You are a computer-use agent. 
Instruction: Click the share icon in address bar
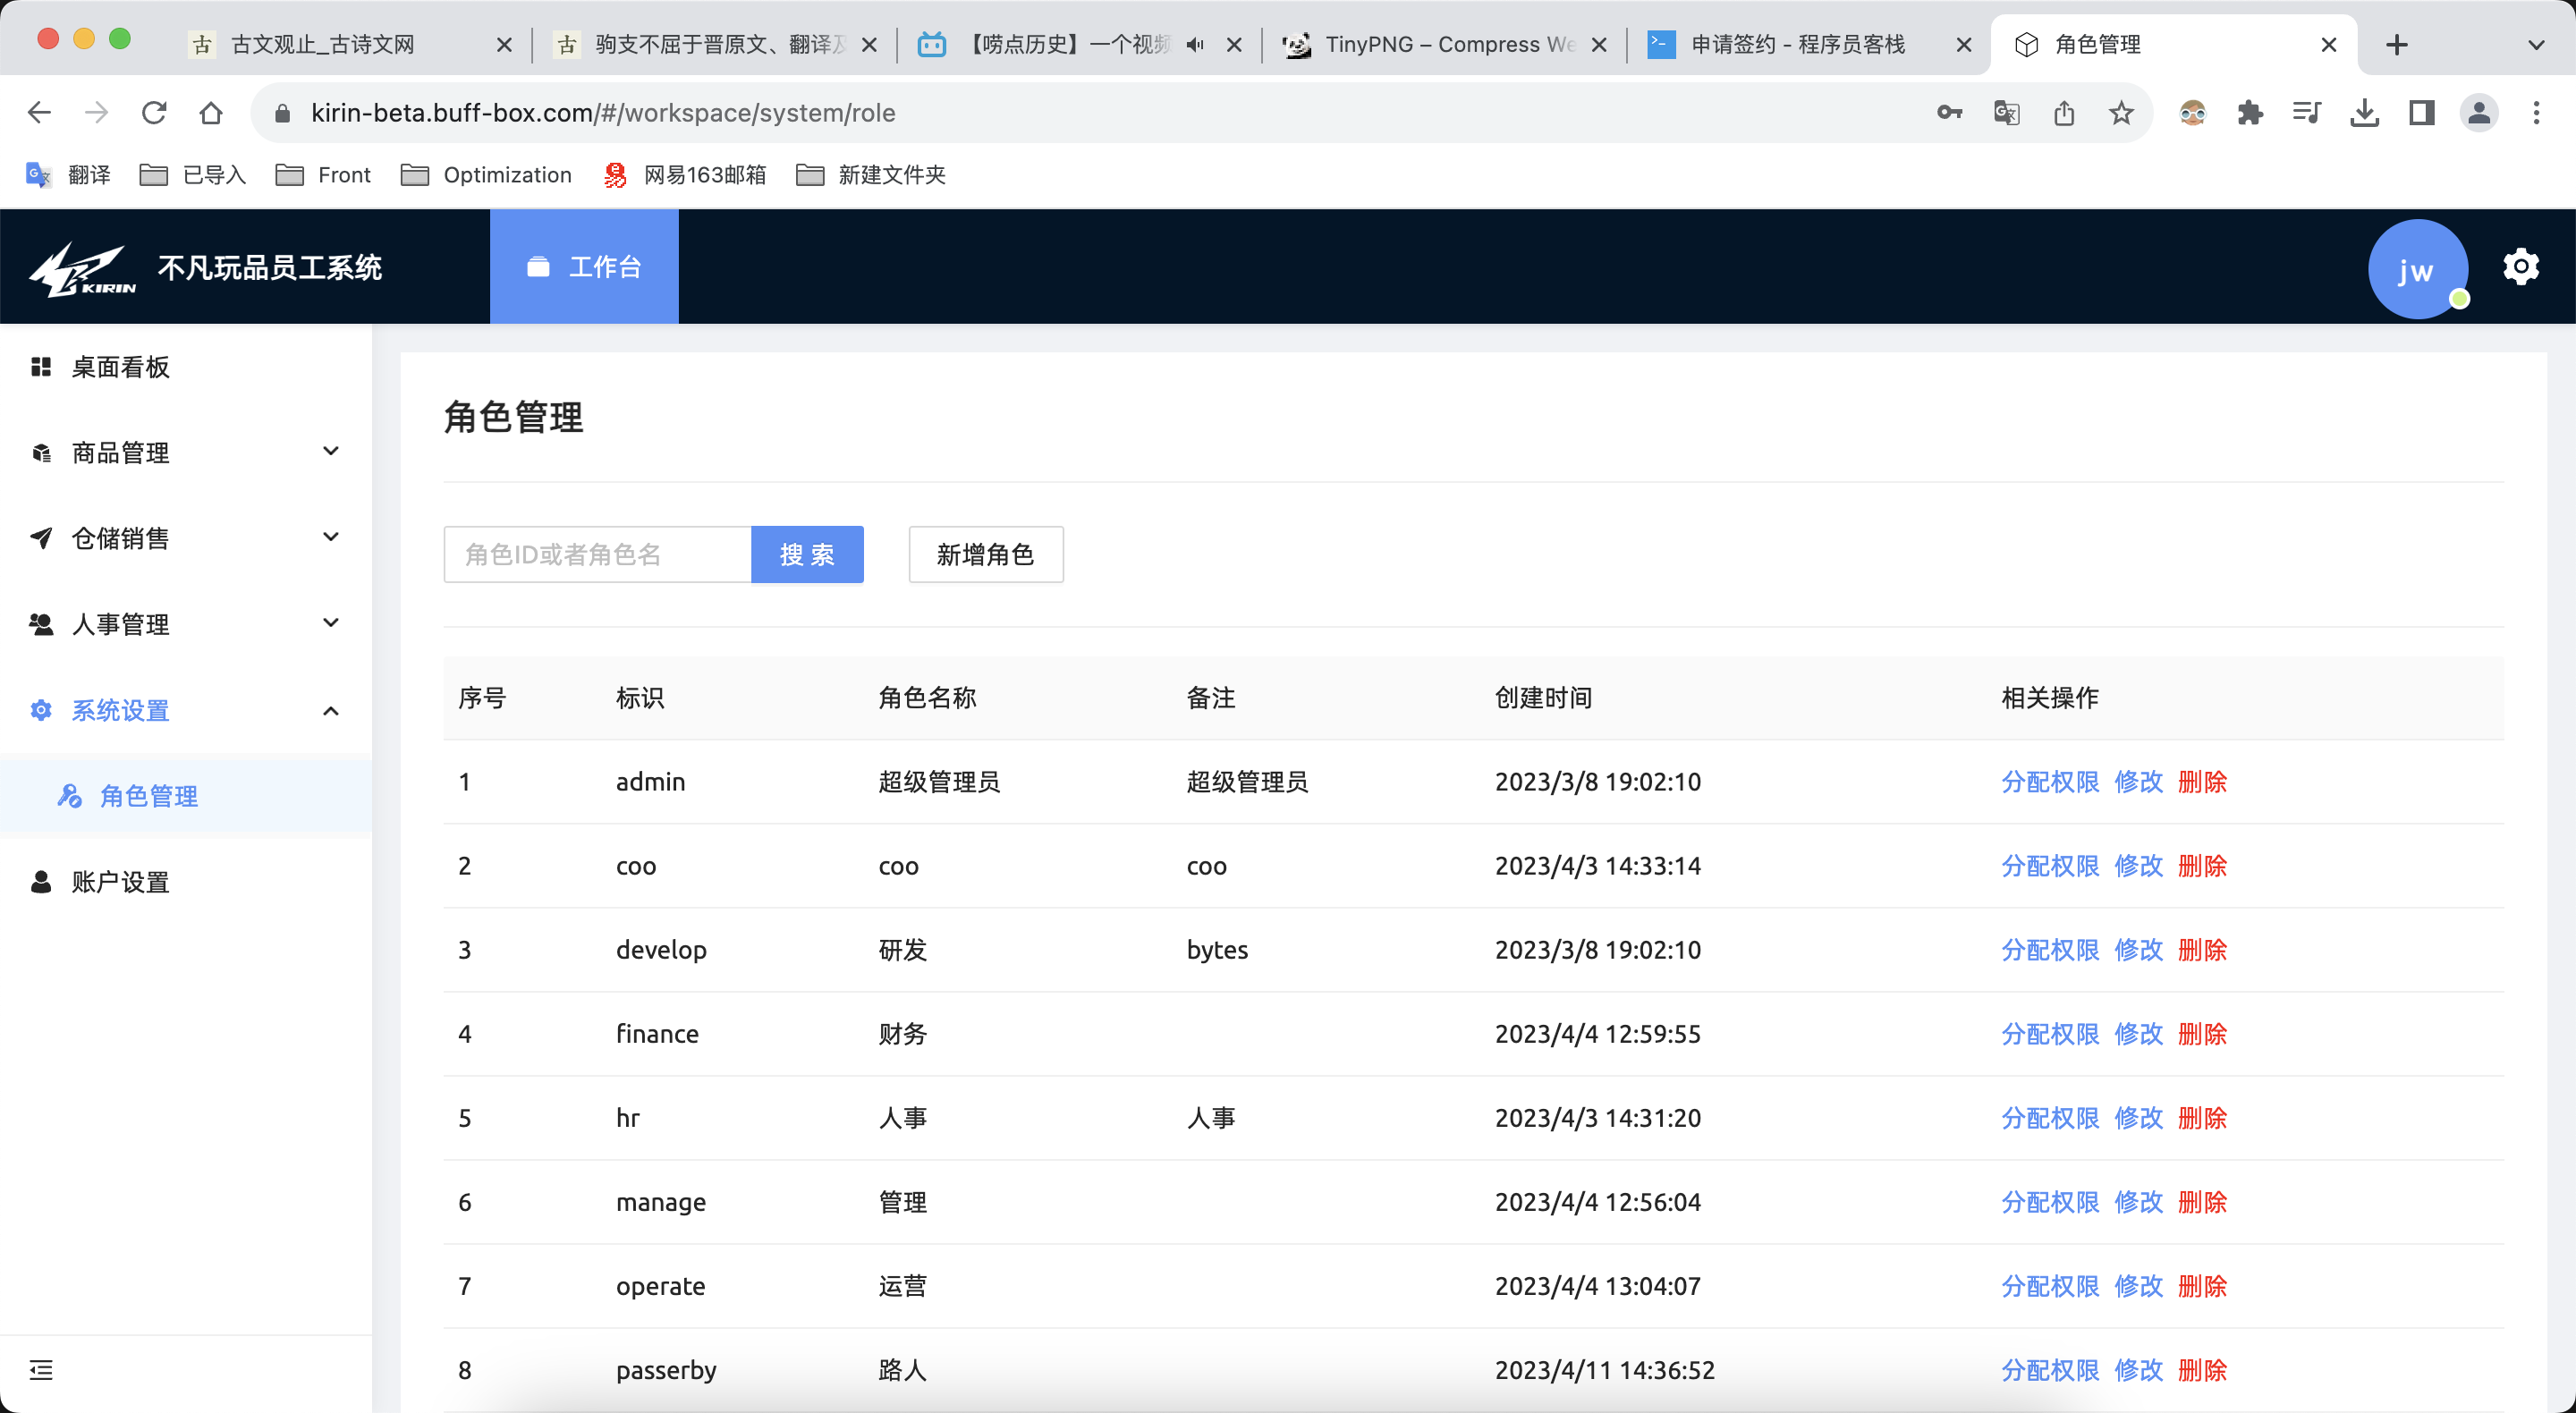click(x=2064, y=112)
